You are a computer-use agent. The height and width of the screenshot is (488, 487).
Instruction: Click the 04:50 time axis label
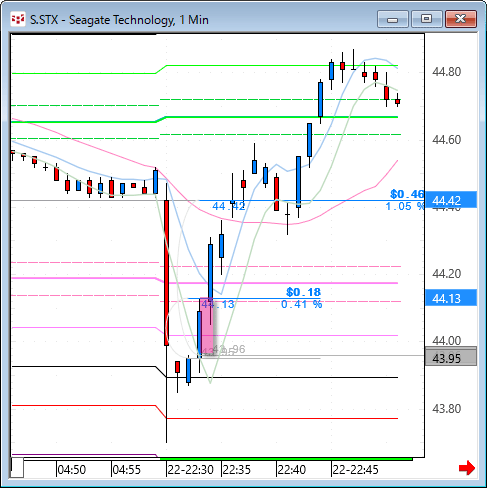click(x=72, y=469)
